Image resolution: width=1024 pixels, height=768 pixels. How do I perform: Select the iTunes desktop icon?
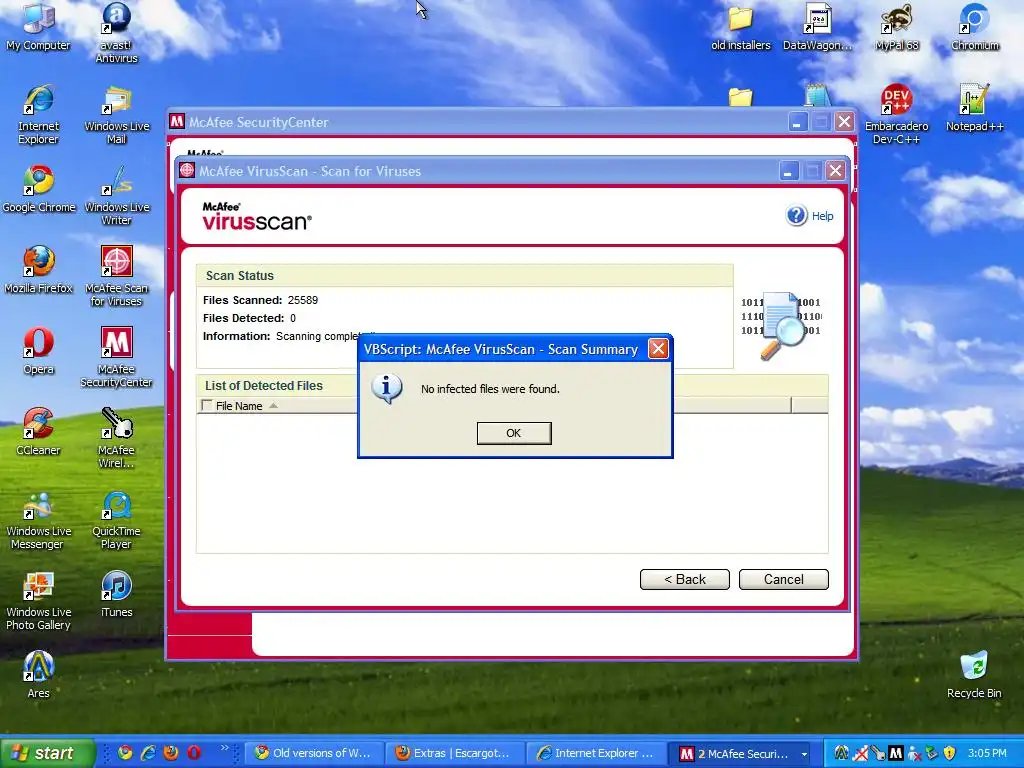116,594
